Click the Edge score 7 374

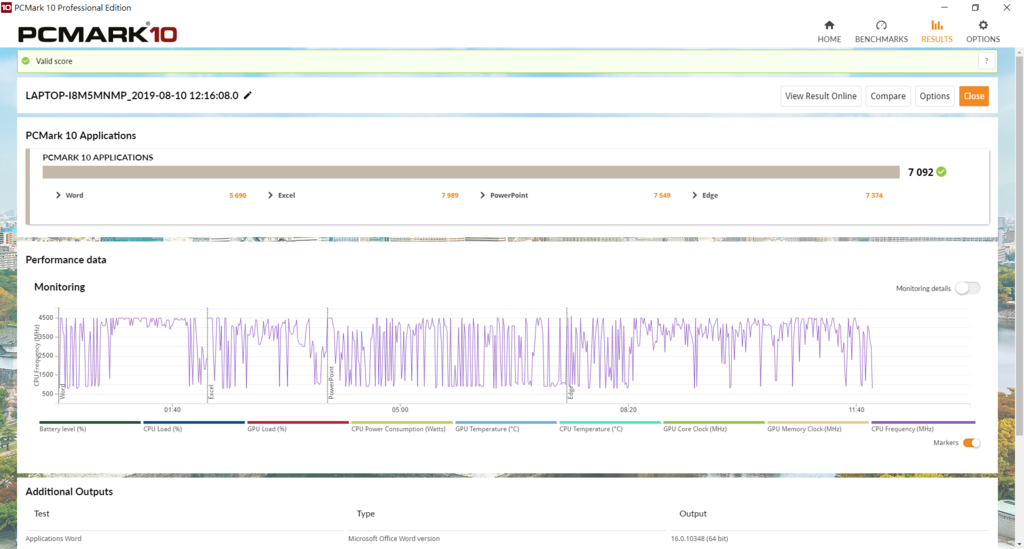coord(874,195)
